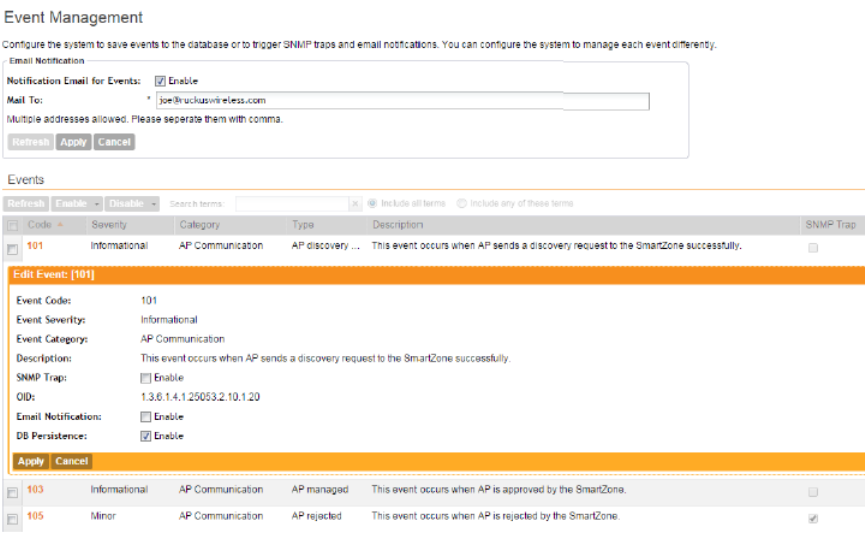Toggle Email Notification Enable checkbox

click(146, 416)
